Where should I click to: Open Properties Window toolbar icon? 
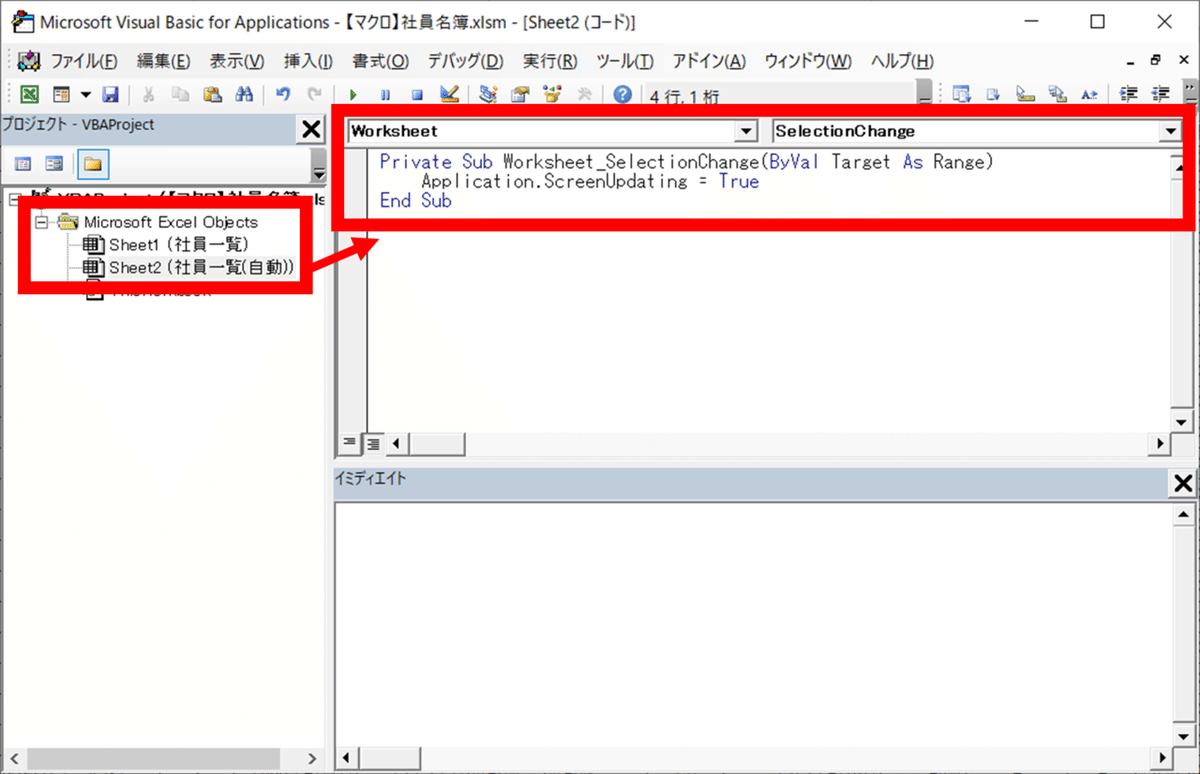520,95
